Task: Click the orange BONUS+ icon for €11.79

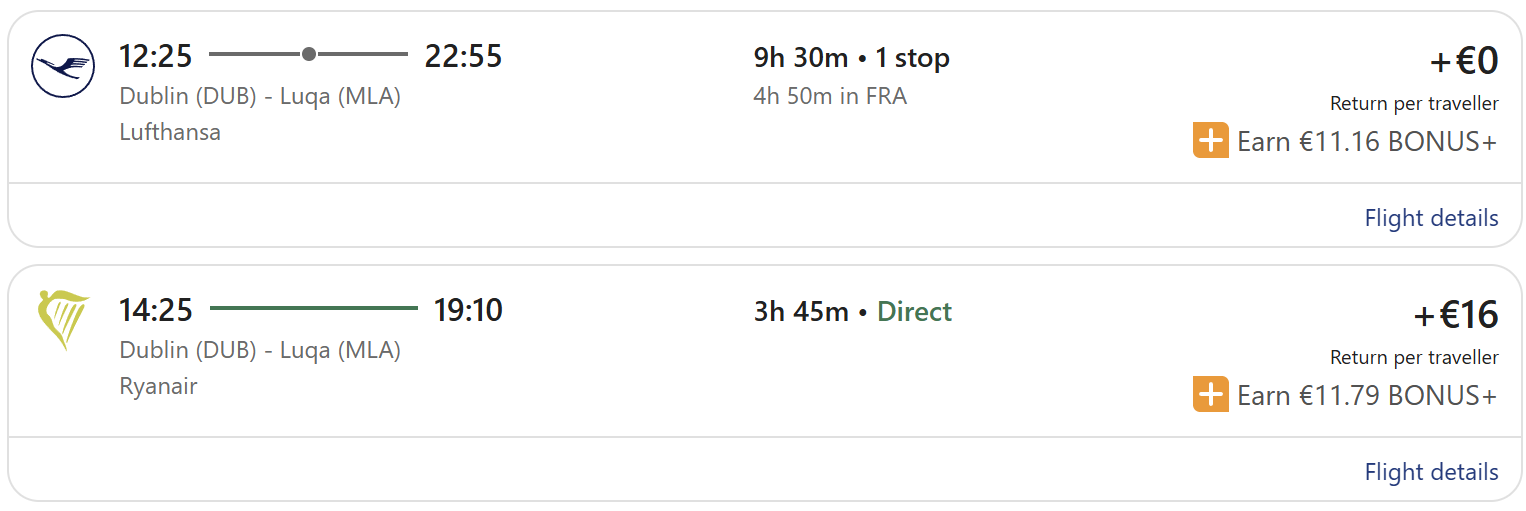Action: tap(1210, 395)
